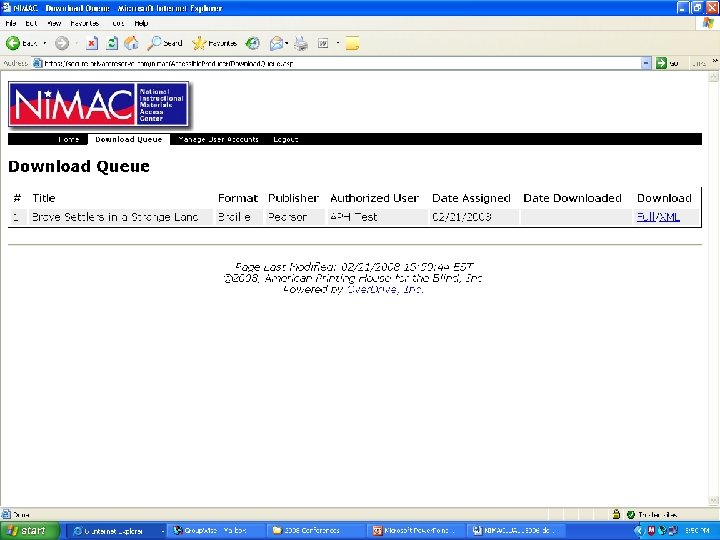Expand the Links toolbar chevron
This screenshot has width=720, height=540.
click(715, 61)
